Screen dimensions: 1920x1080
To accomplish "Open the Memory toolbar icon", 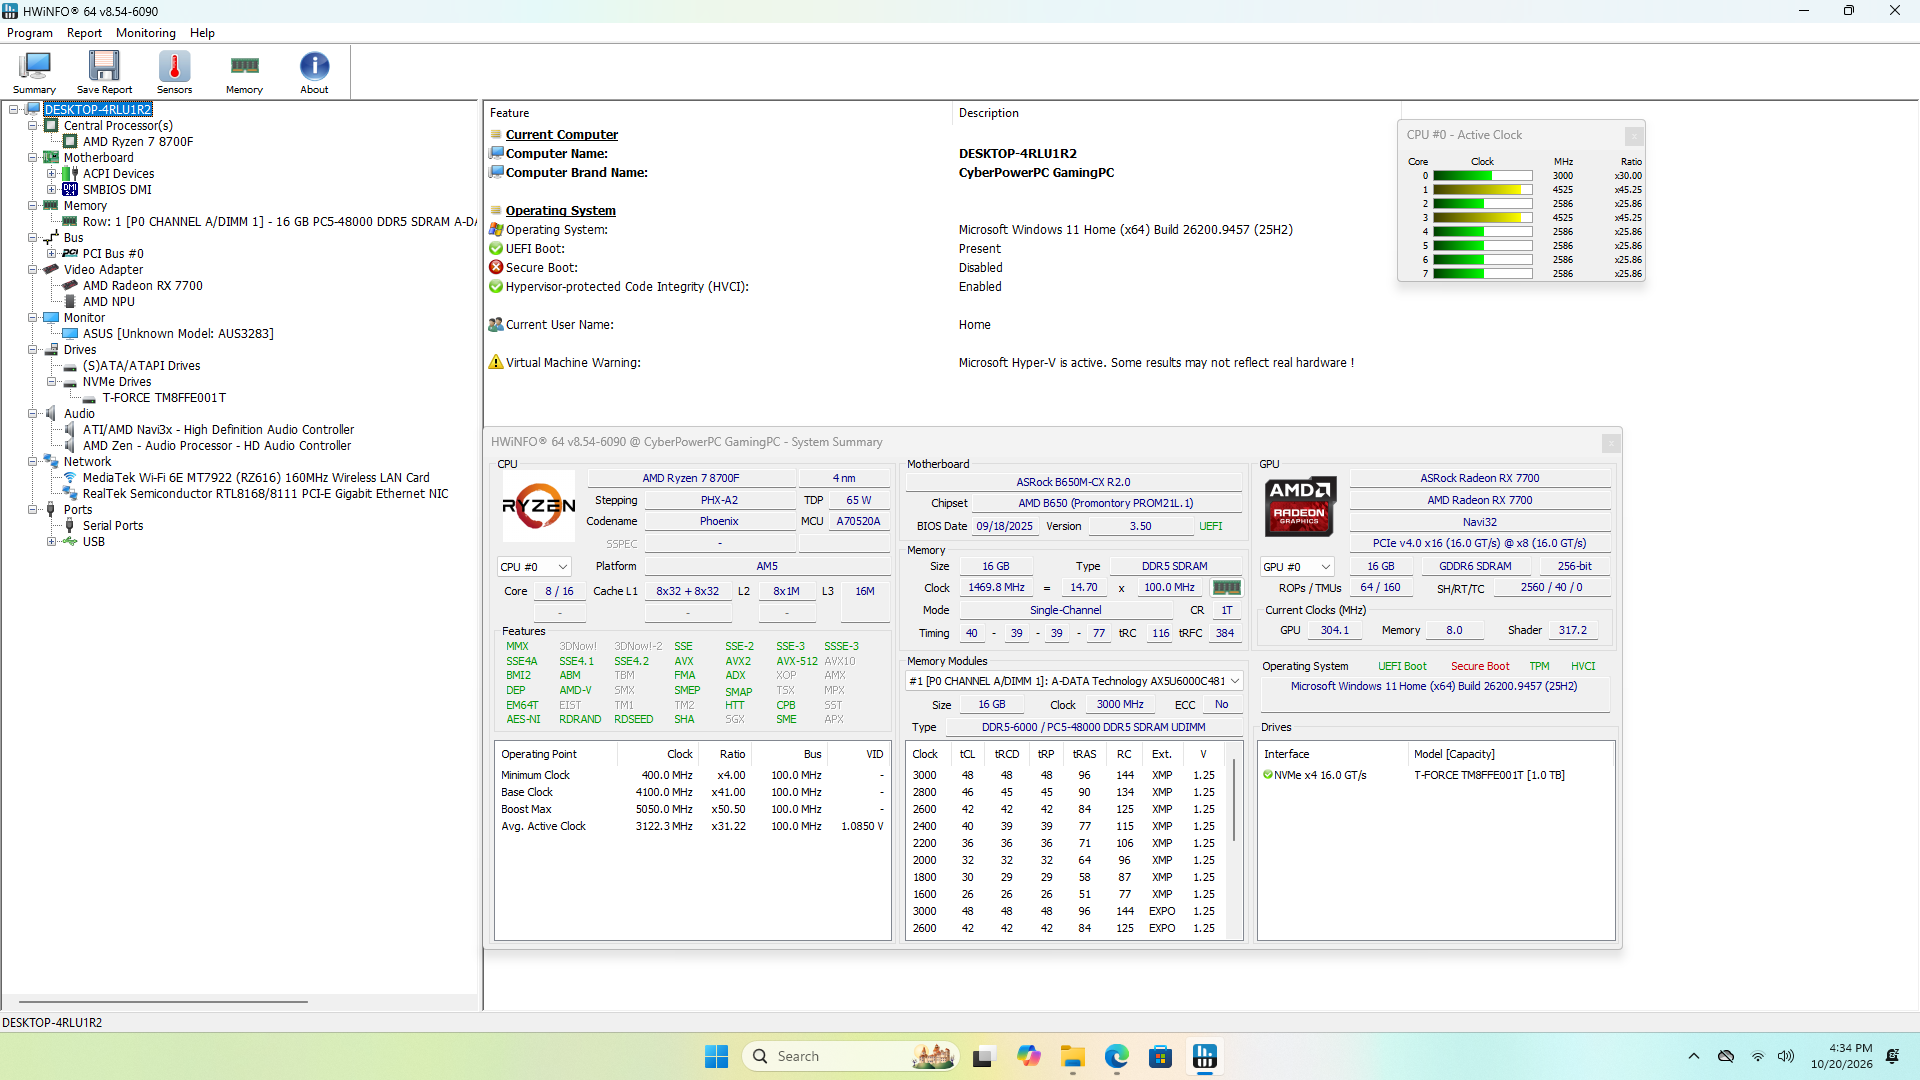I will tap(244, 72).
